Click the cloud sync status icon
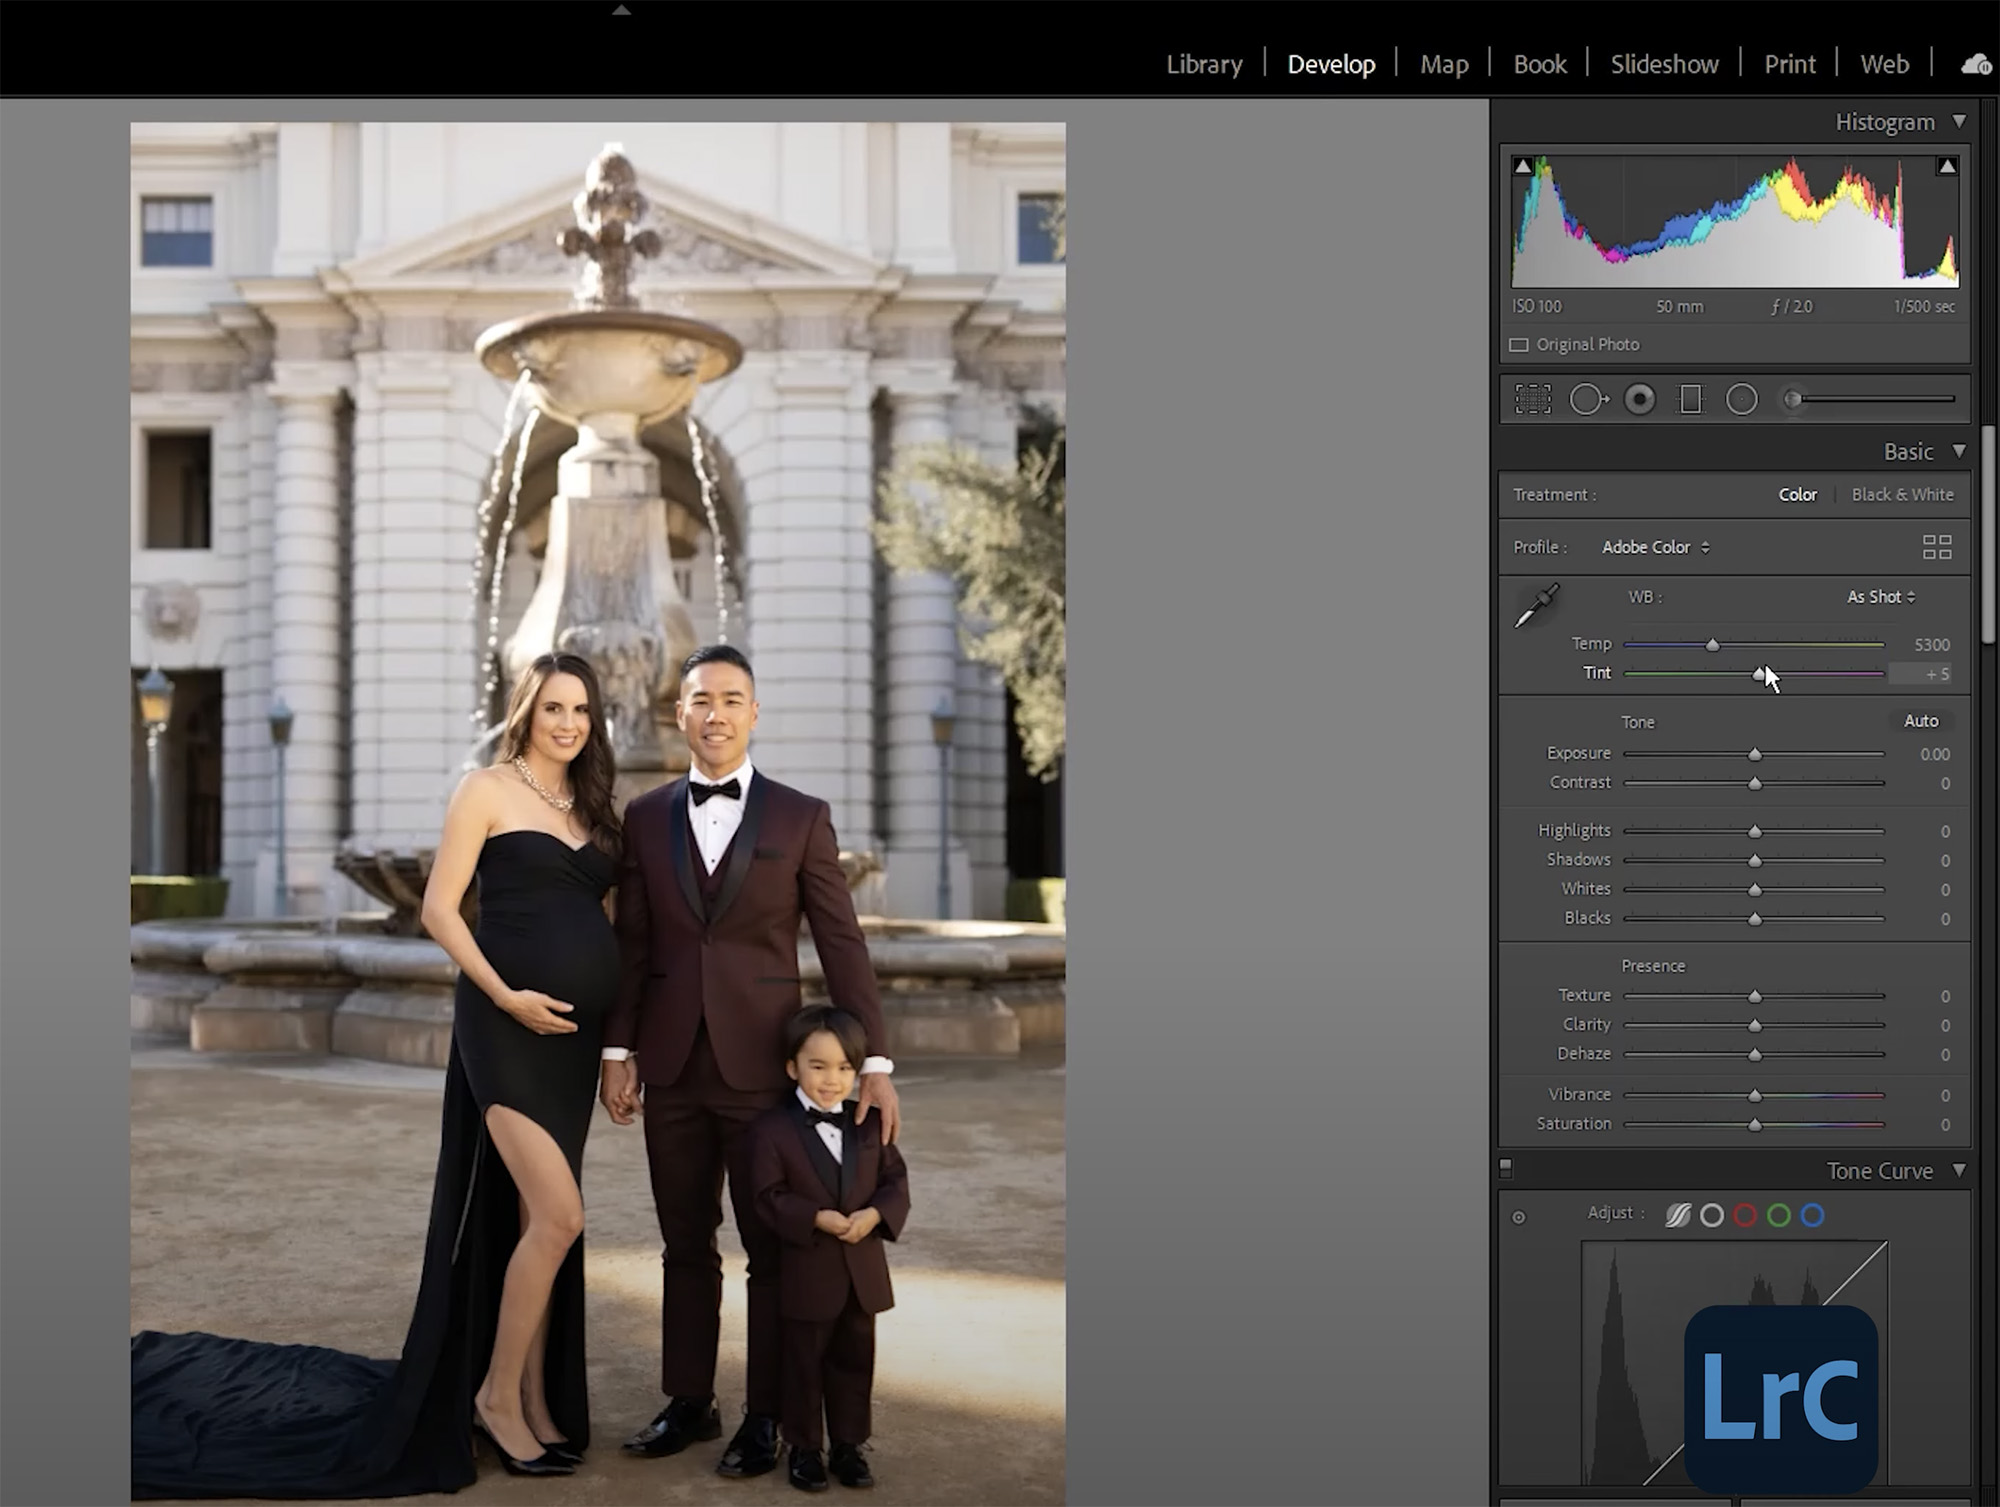 [x=1975, y=64]
